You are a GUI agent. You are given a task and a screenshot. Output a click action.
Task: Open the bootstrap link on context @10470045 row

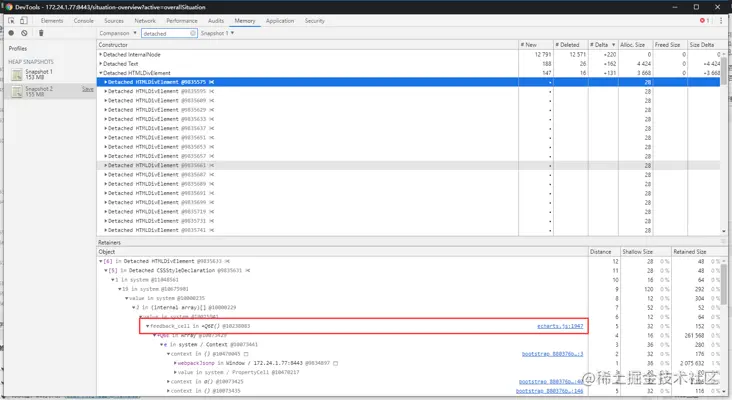[552, 354]
